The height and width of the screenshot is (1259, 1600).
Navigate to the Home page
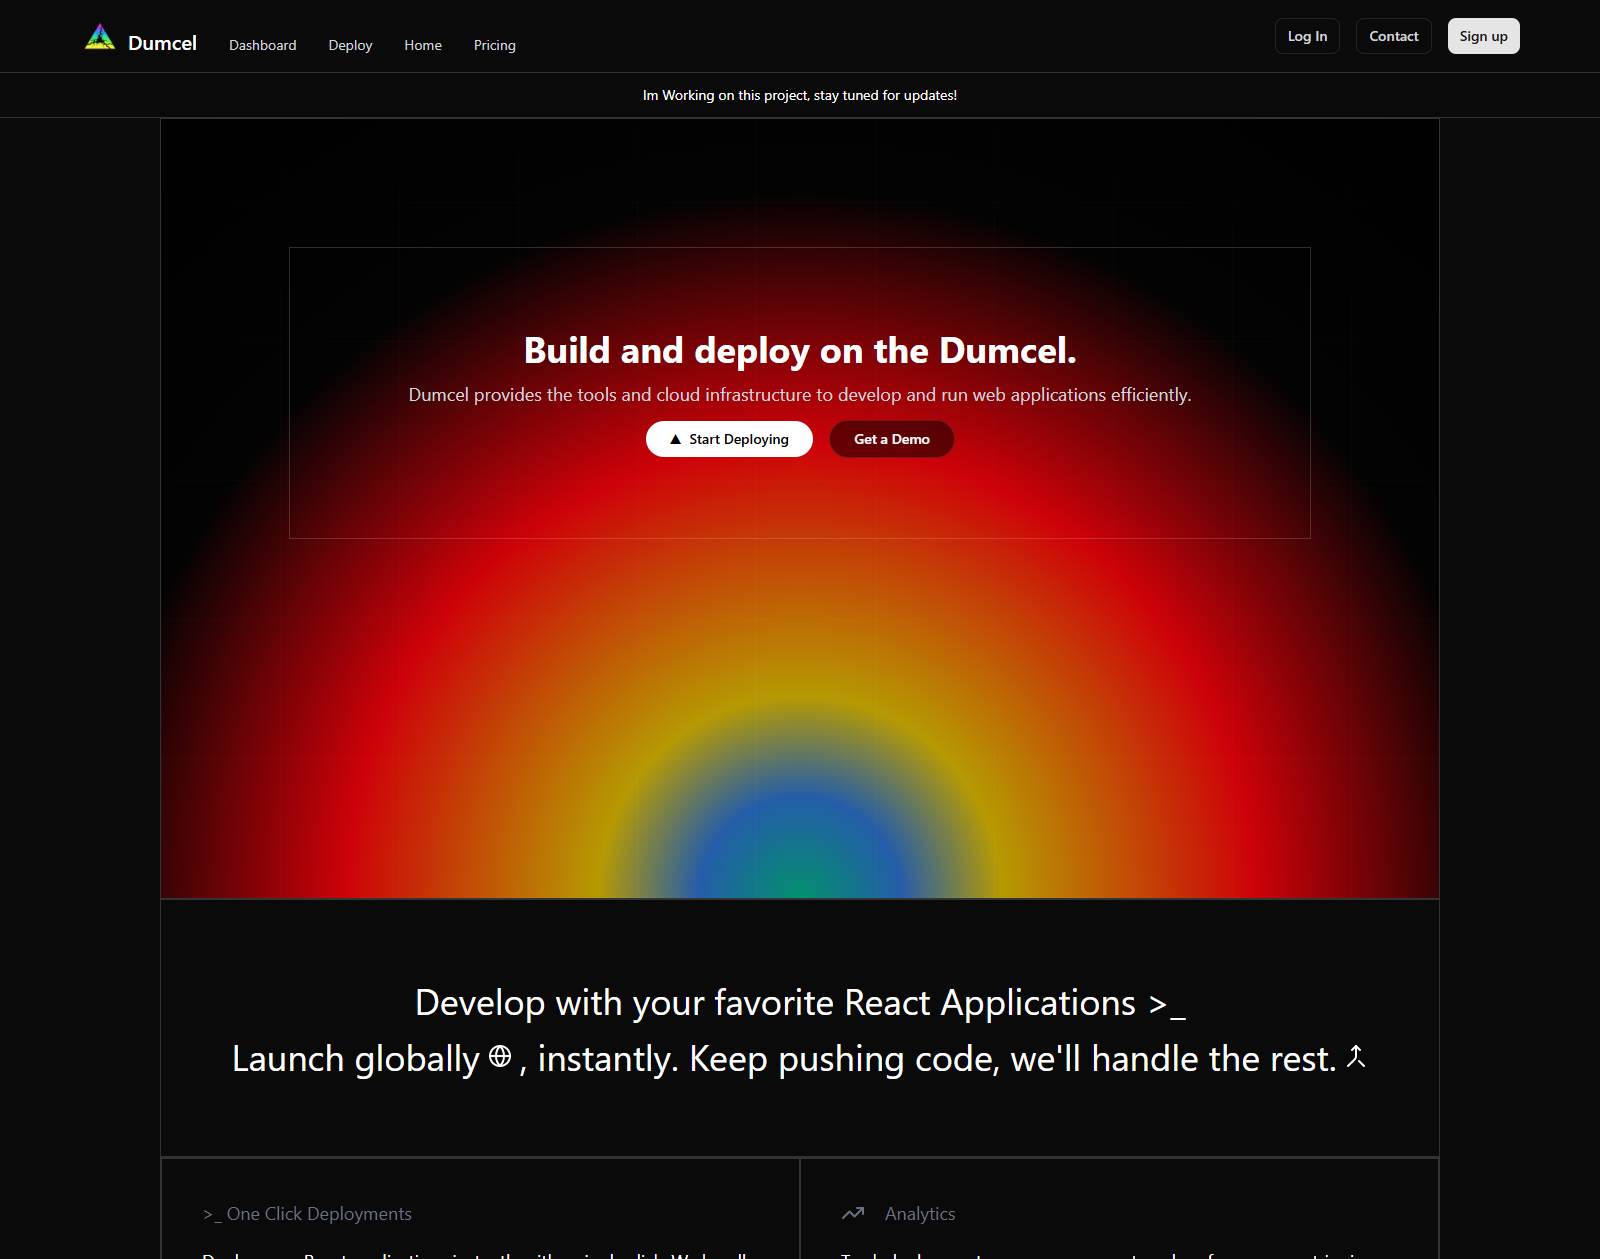[422, 45]
